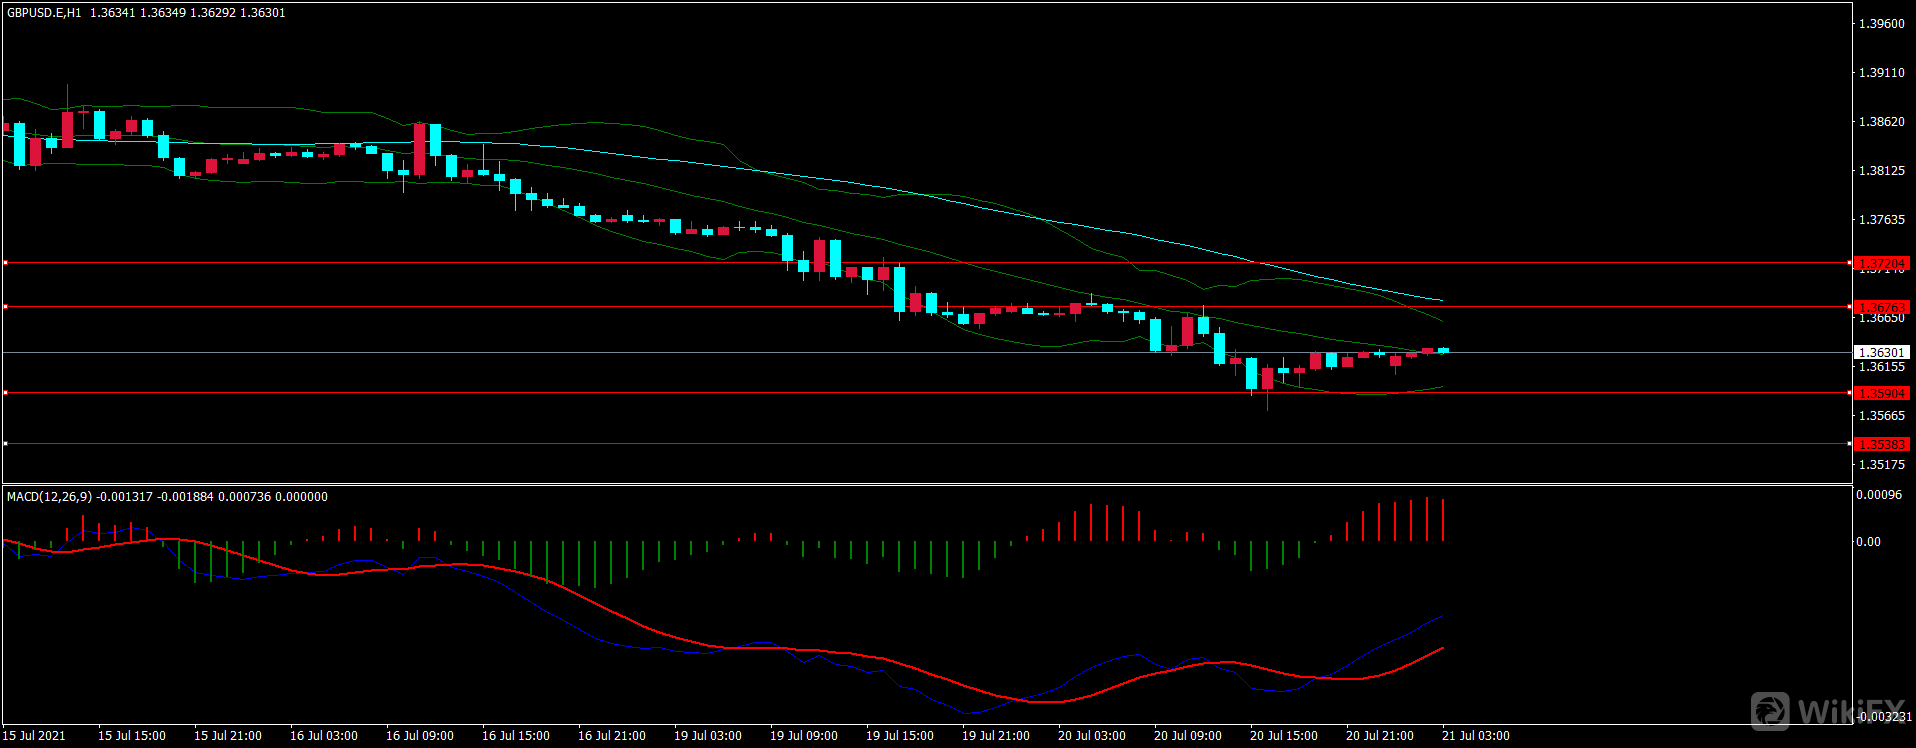Image resolution: width=1916 pixels, height=748 pixels.
Task: Click the 1.37635 label on price axis
Action: click(1881, 220)
